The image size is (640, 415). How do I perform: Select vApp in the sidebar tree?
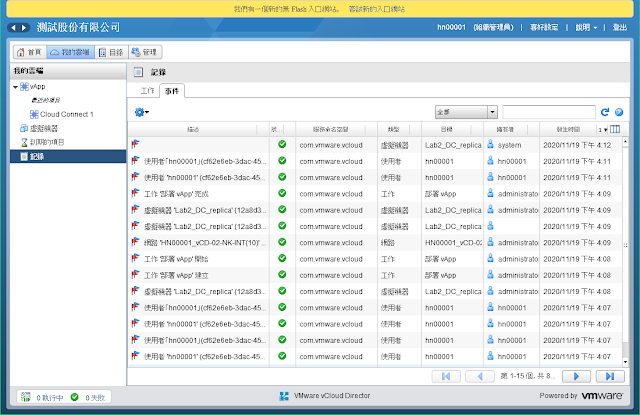(37, 87)
